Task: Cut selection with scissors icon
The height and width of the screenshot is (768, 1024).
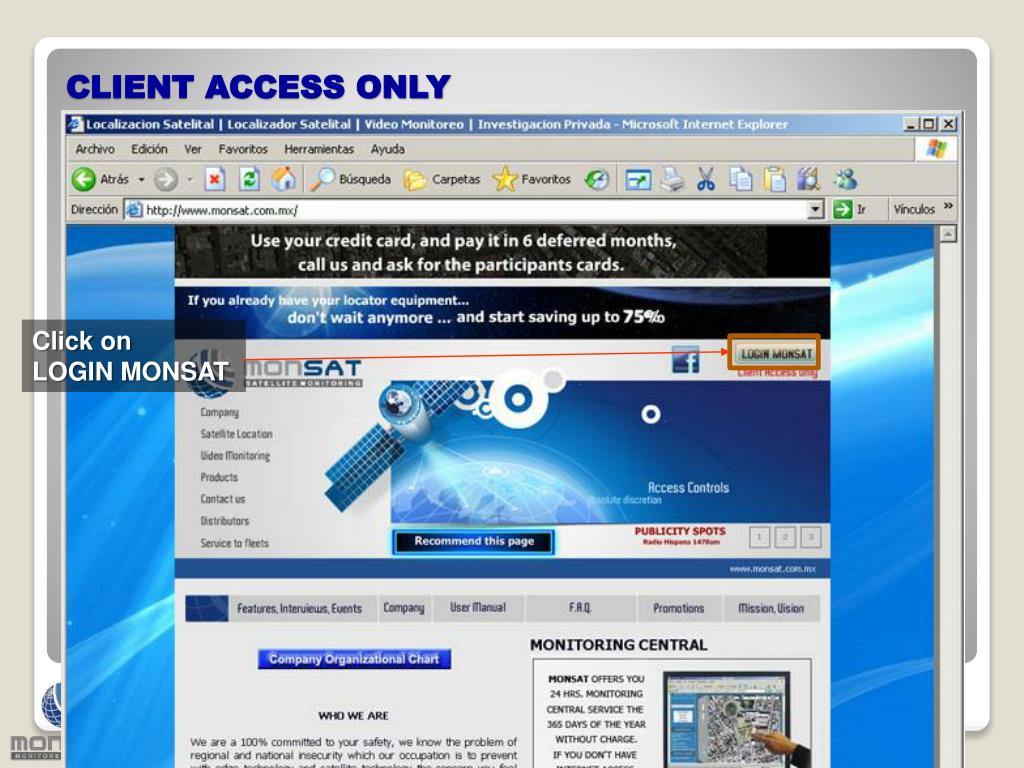Action: click(x=706, y=179)
